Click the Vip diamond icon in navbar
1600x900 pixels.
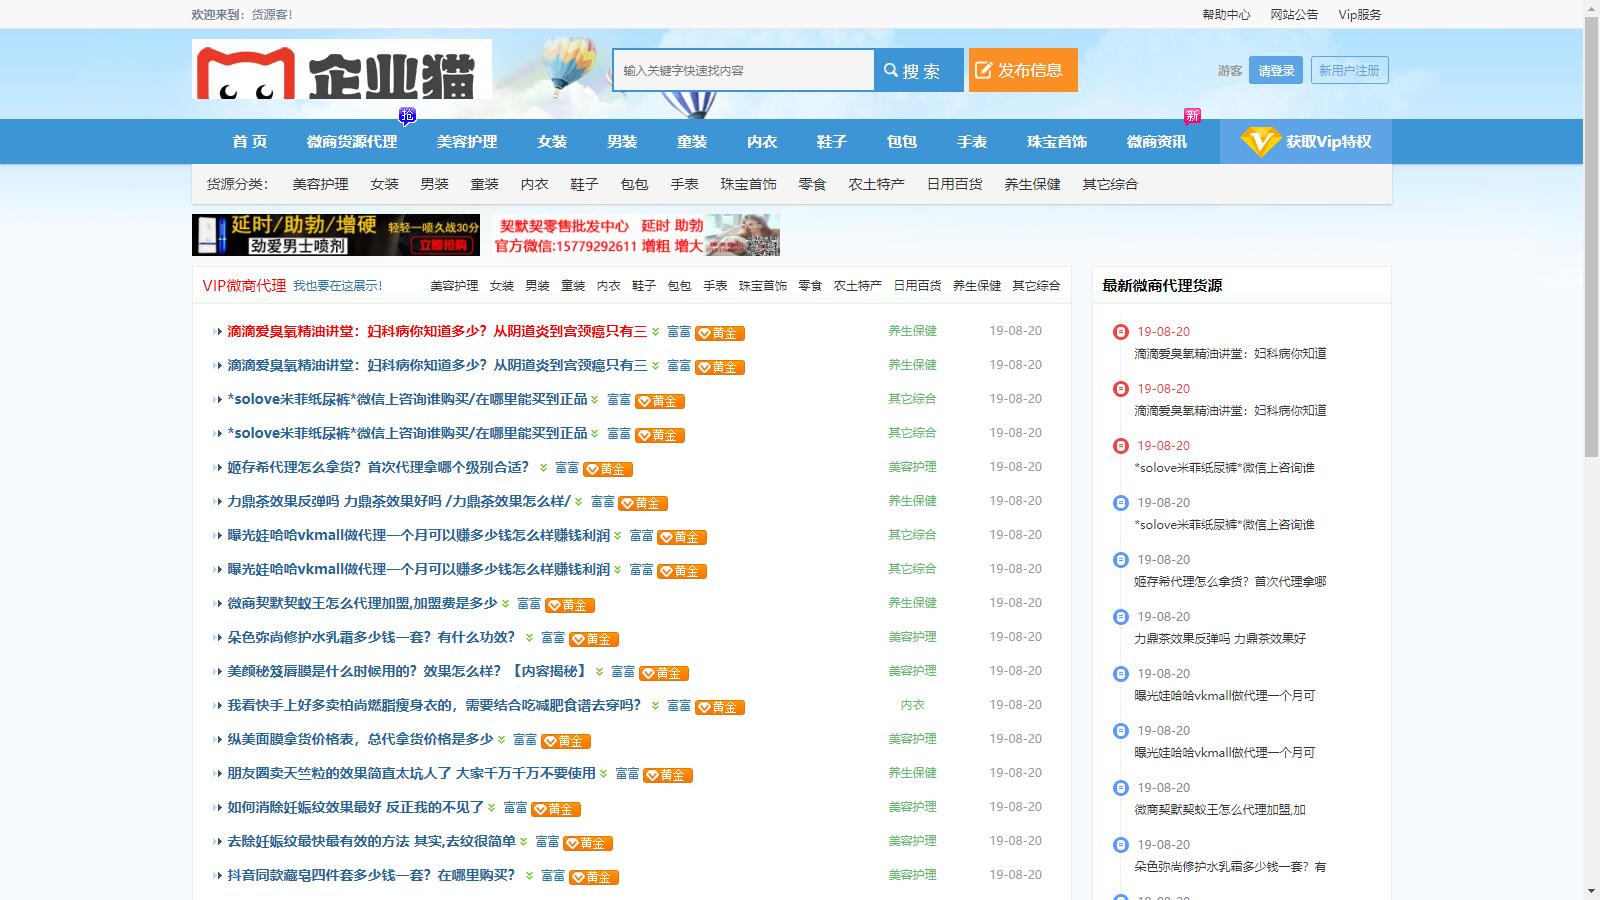(x=1259, y=141)
